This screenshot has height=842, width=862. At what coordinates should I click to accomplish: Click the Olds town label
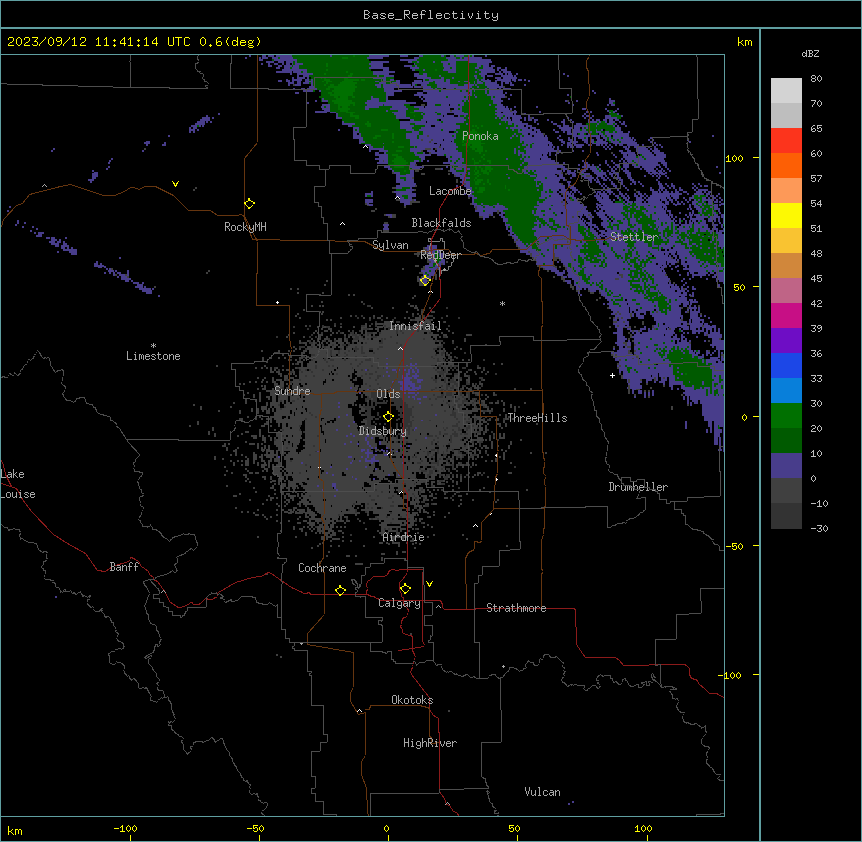388,394
